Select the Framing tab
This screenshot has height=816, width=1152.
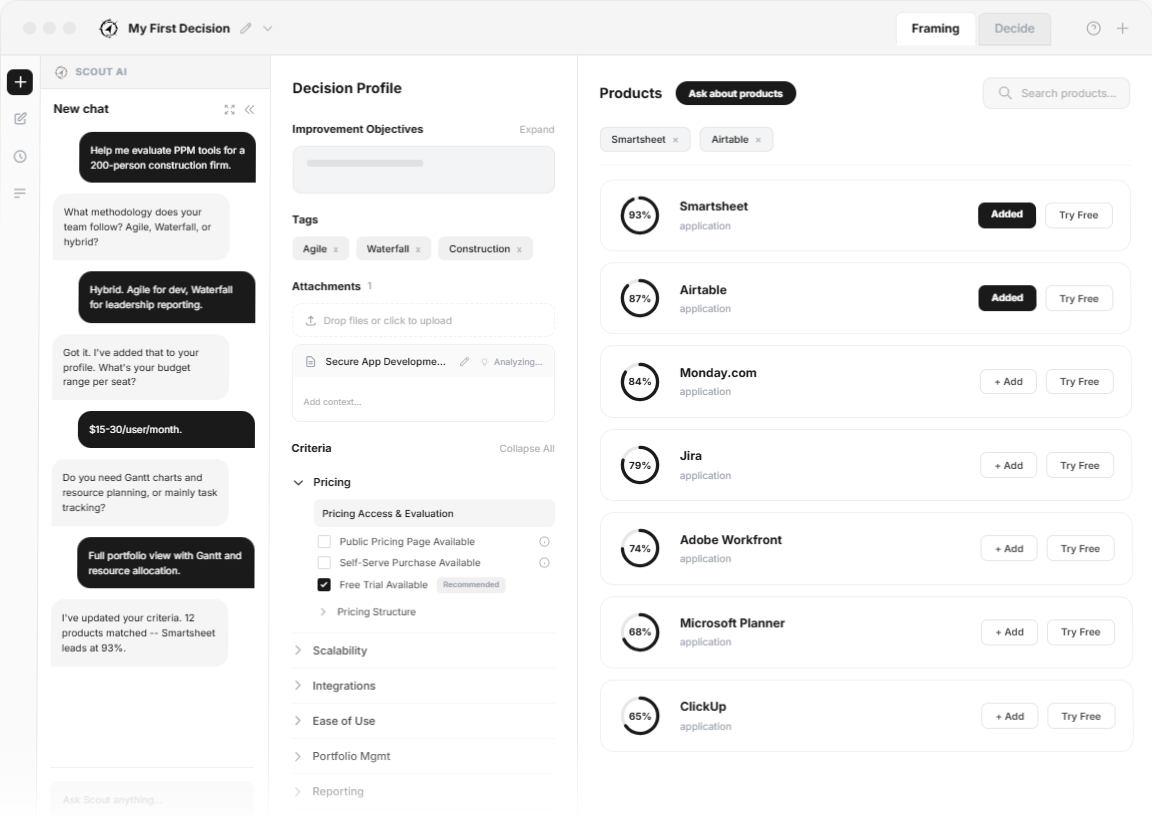(x=935, y=29)
